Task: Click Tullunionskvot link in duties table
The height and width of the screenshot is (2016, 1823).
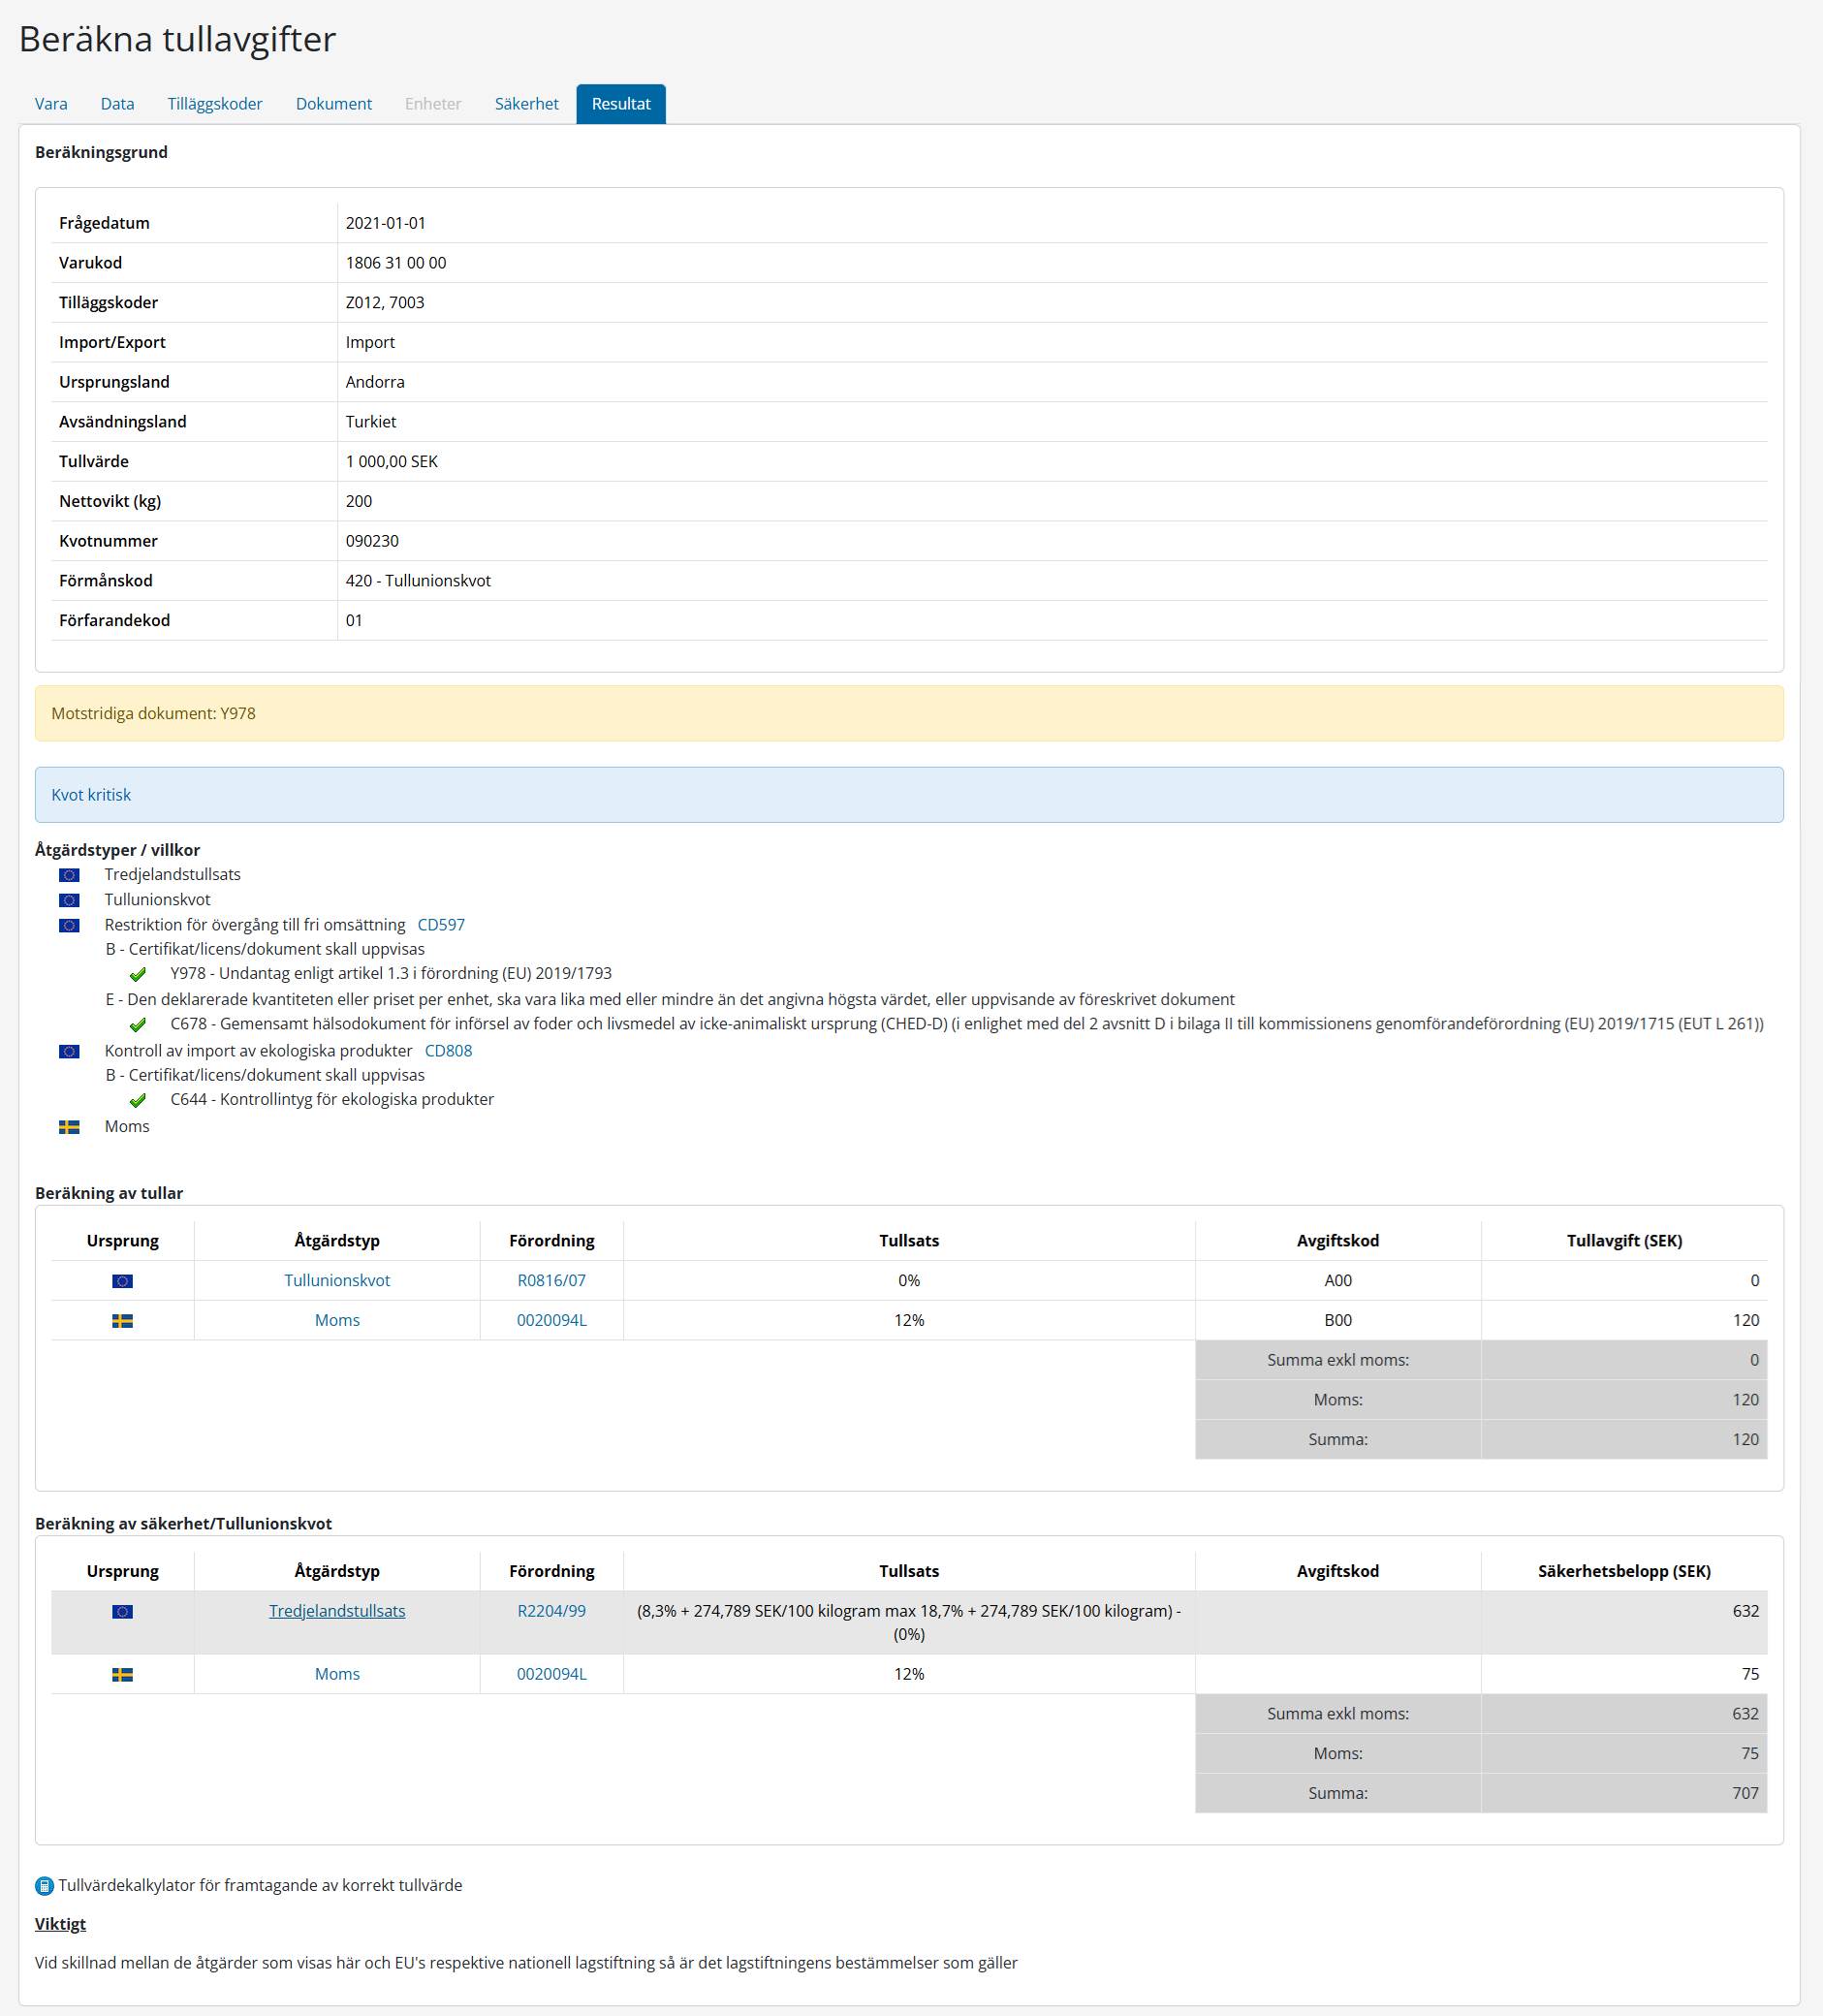Action: click(337, 1281)
